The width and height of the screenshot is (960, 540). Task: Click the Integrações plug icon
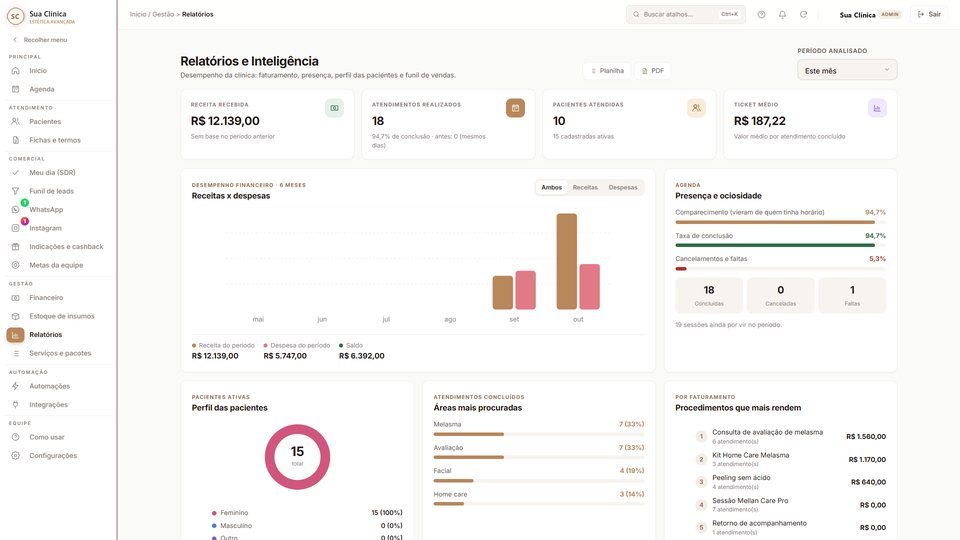pos(15,405)
